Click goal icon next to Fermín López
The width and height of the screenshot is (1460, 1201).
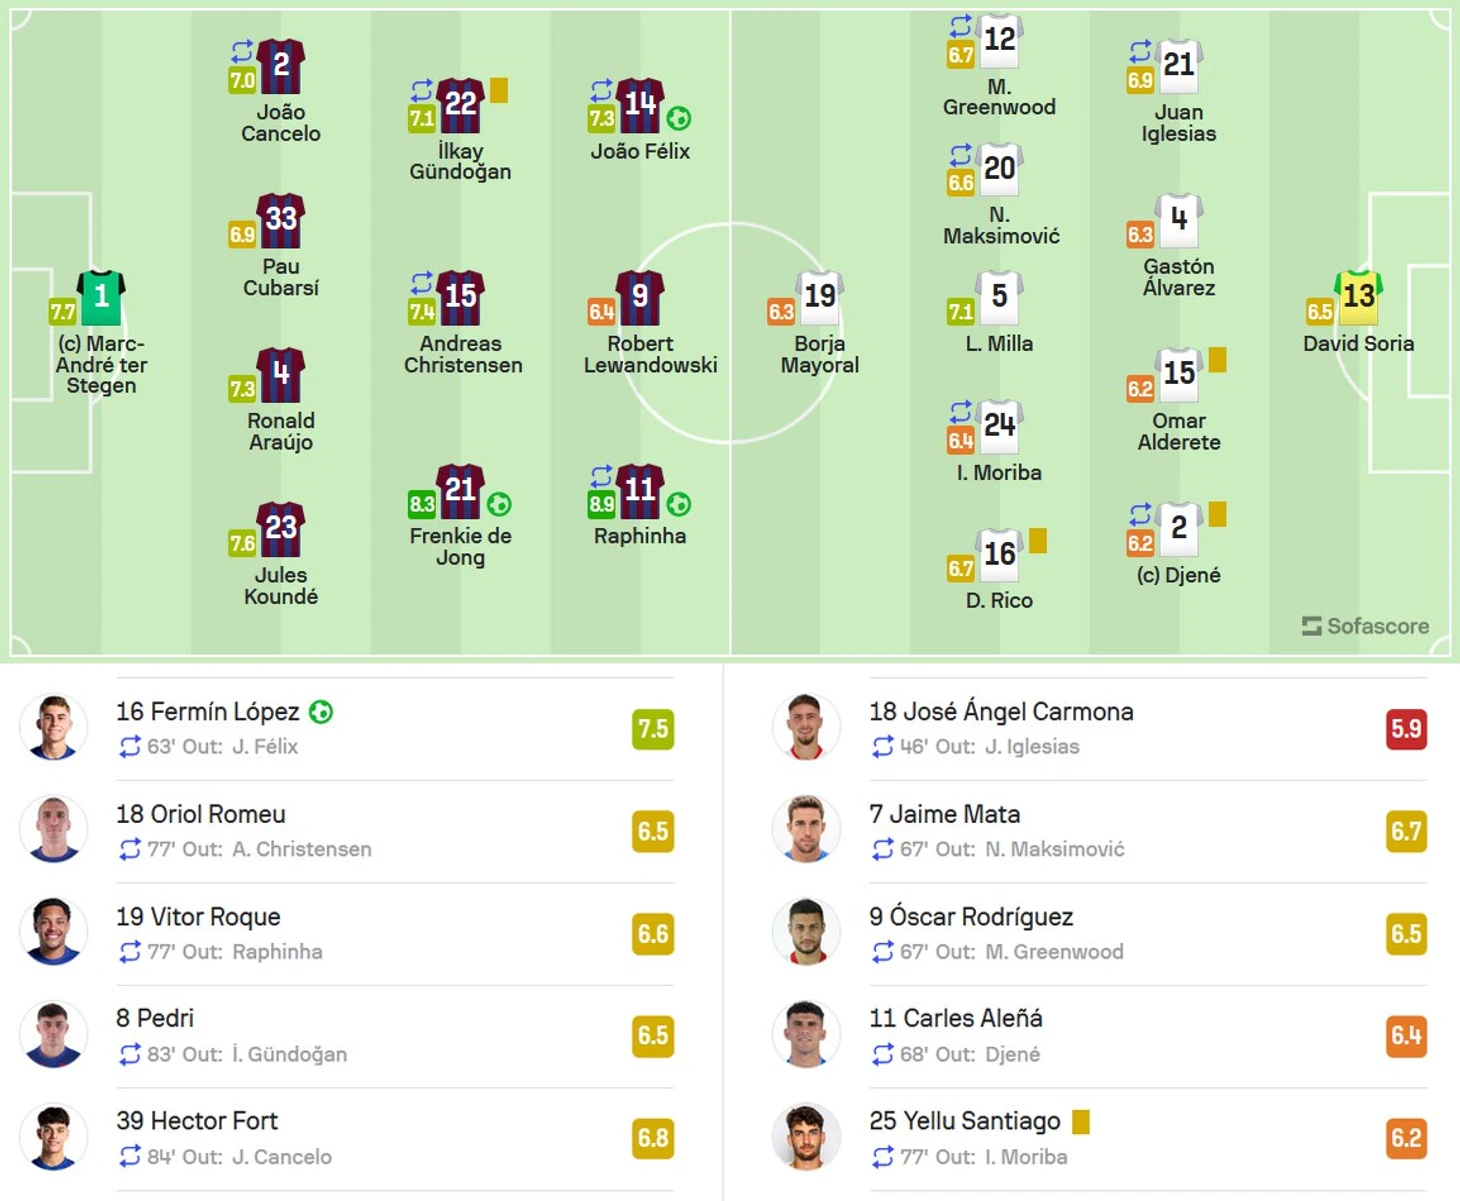(321, 712)
